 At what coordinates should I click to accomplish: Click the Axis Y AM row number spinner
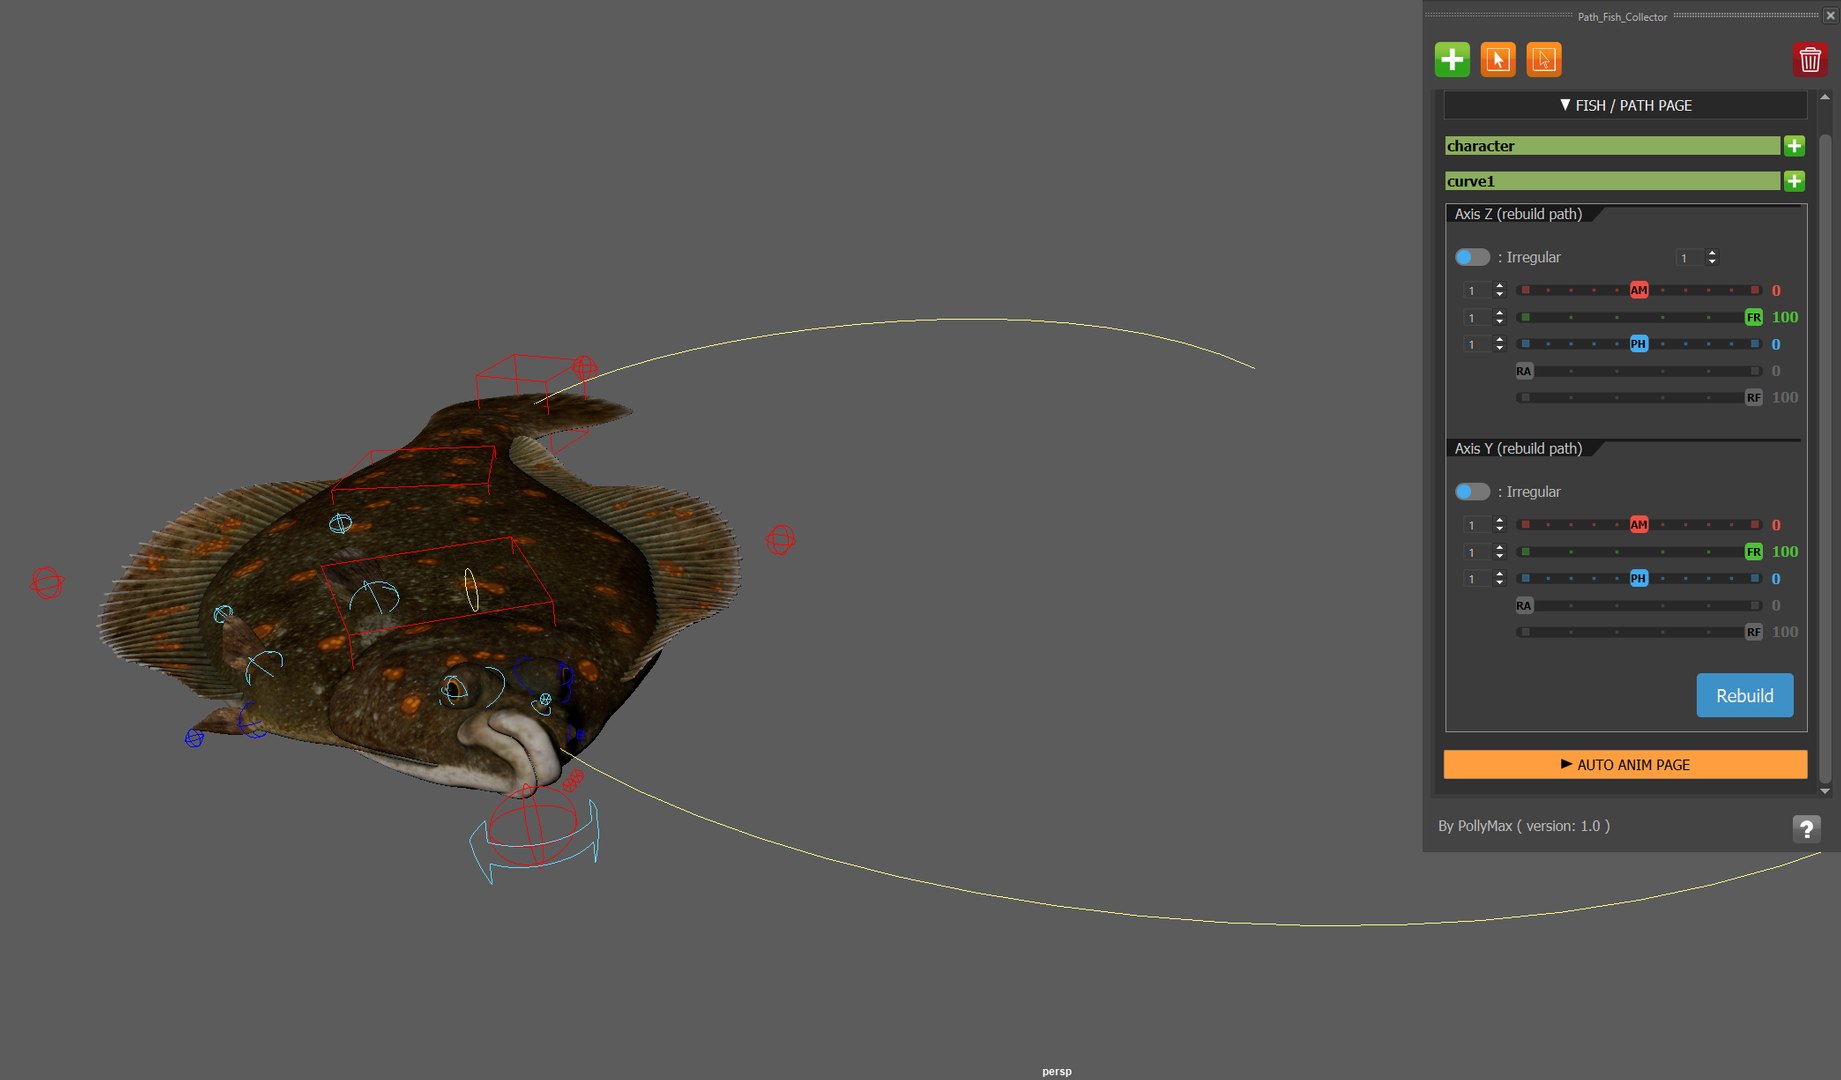1484,525
